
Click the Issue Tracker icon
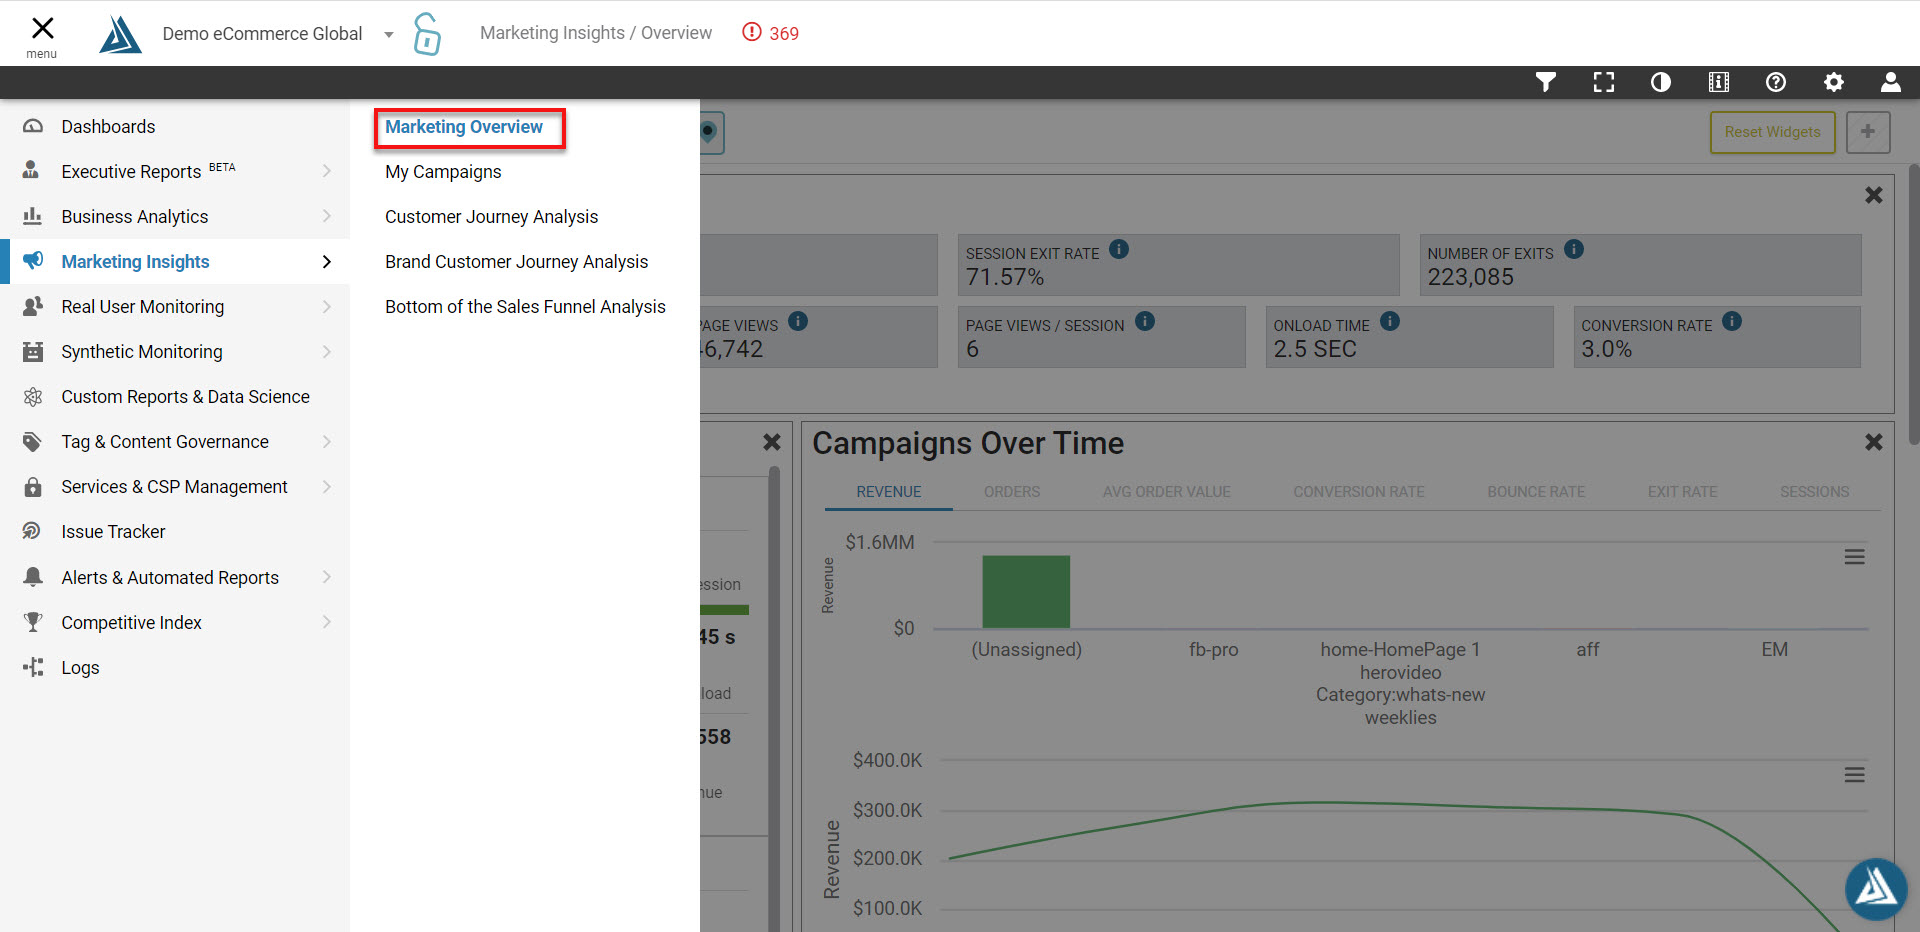point(32,531)
